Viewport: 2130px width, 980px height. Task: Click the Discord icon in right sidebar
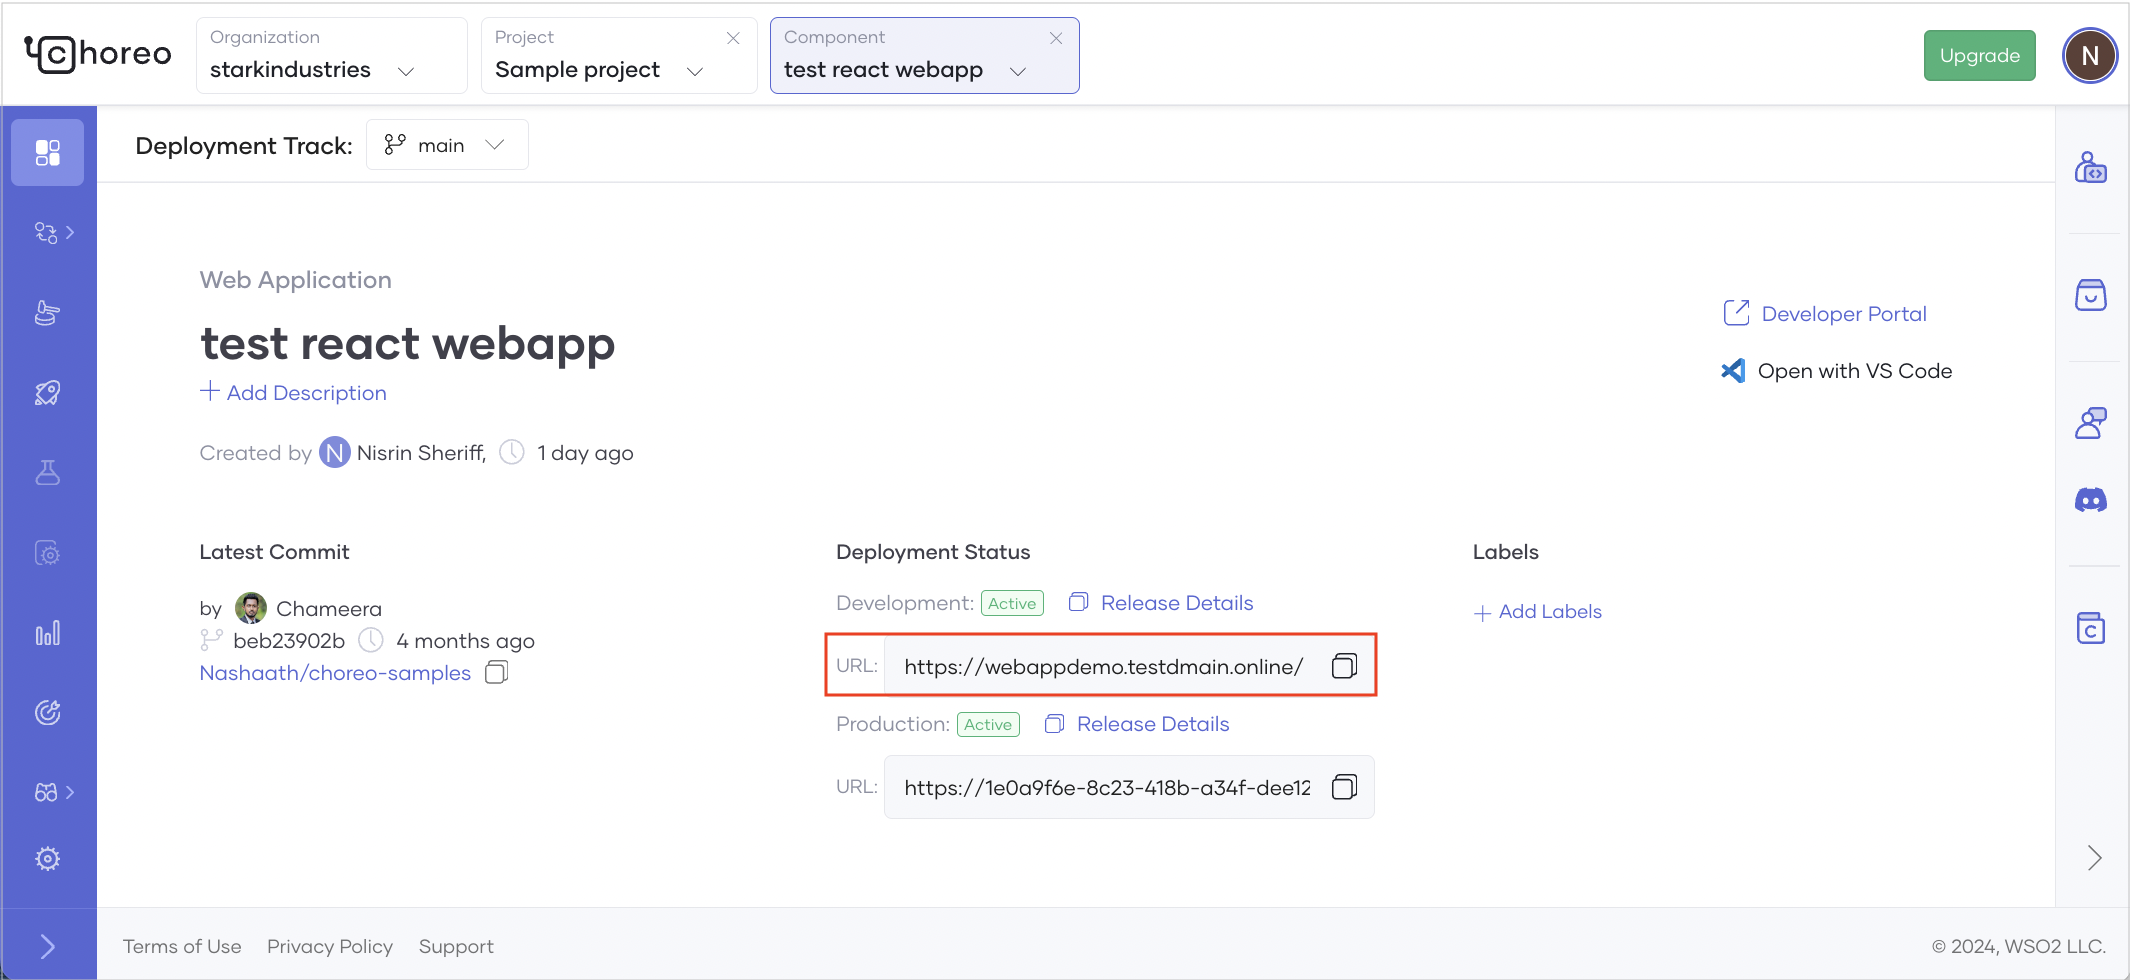(2090, 500)
